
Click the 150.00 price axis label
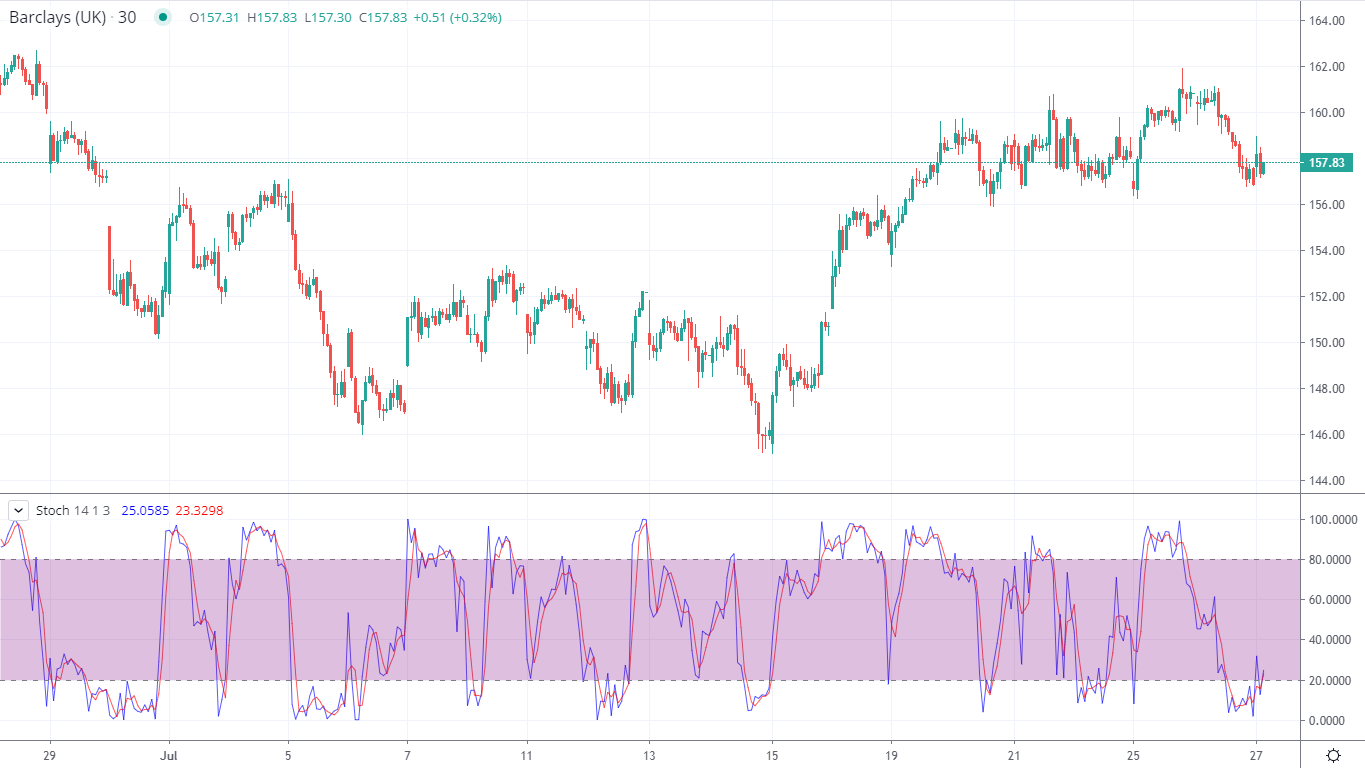click(x=1325, y=343)
